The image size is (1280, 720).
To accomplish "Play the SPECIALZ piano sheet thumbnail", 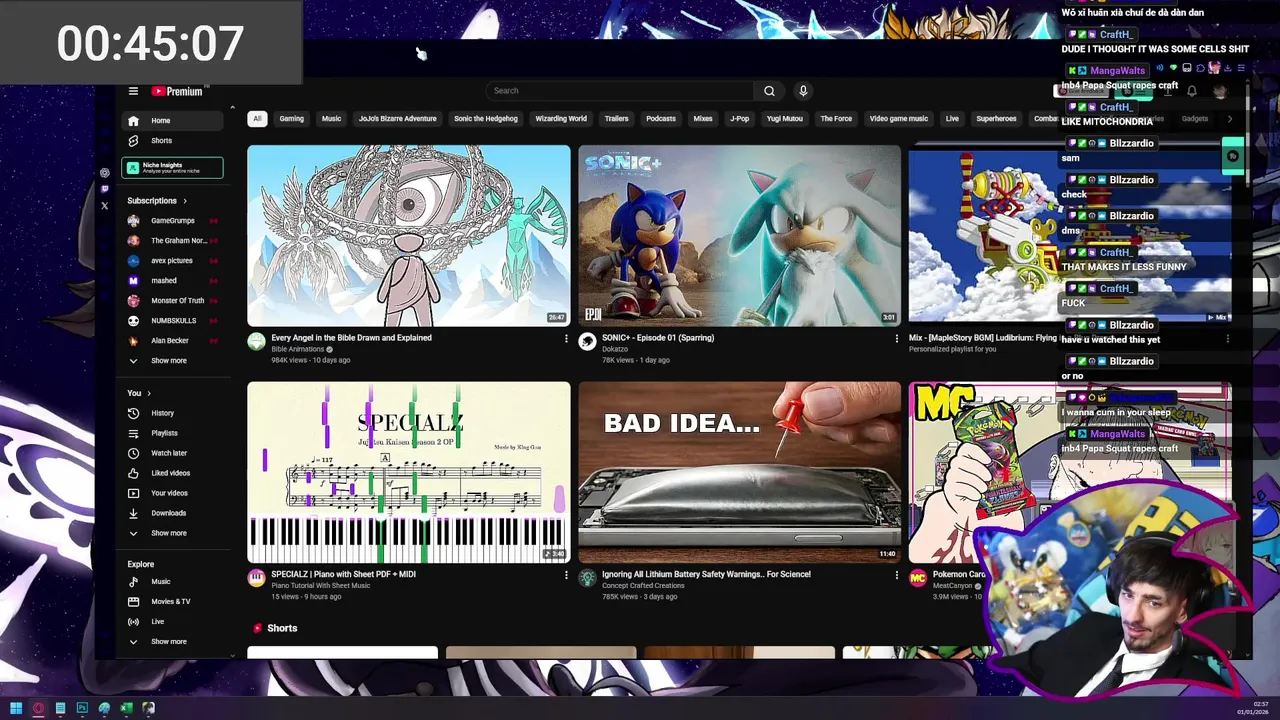I will click(x=409, y=472).
